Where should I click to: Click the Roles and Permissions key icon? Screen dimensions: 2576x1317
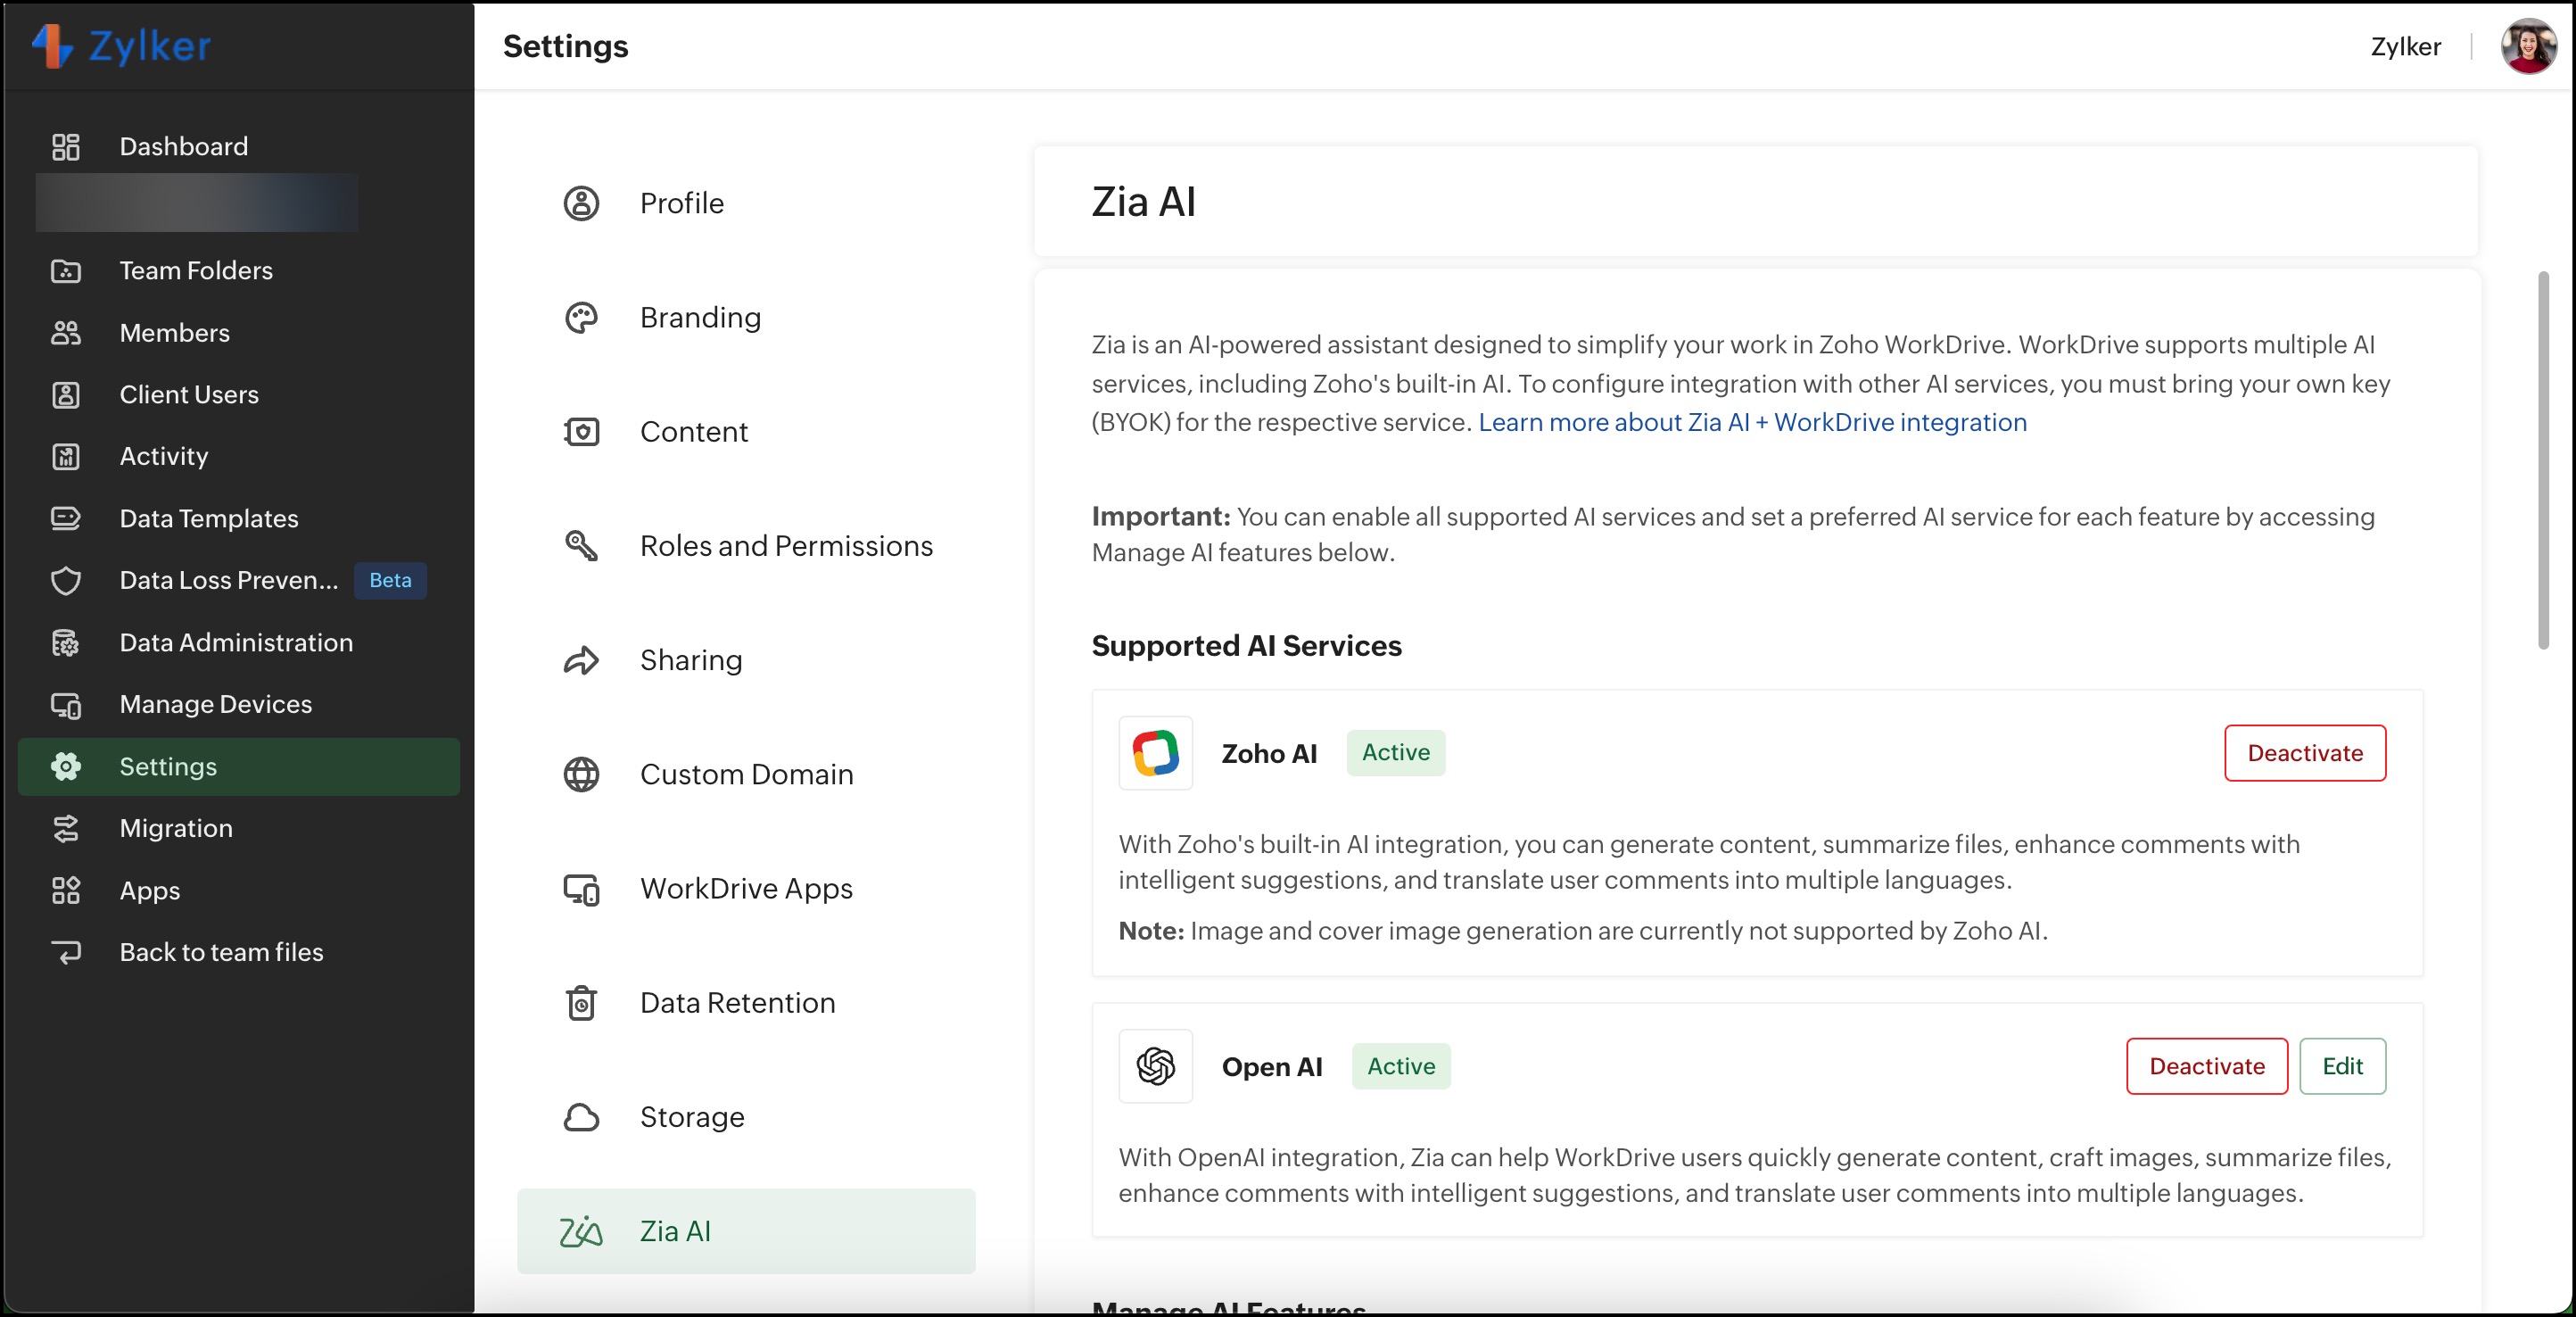(x=581, y=546)
